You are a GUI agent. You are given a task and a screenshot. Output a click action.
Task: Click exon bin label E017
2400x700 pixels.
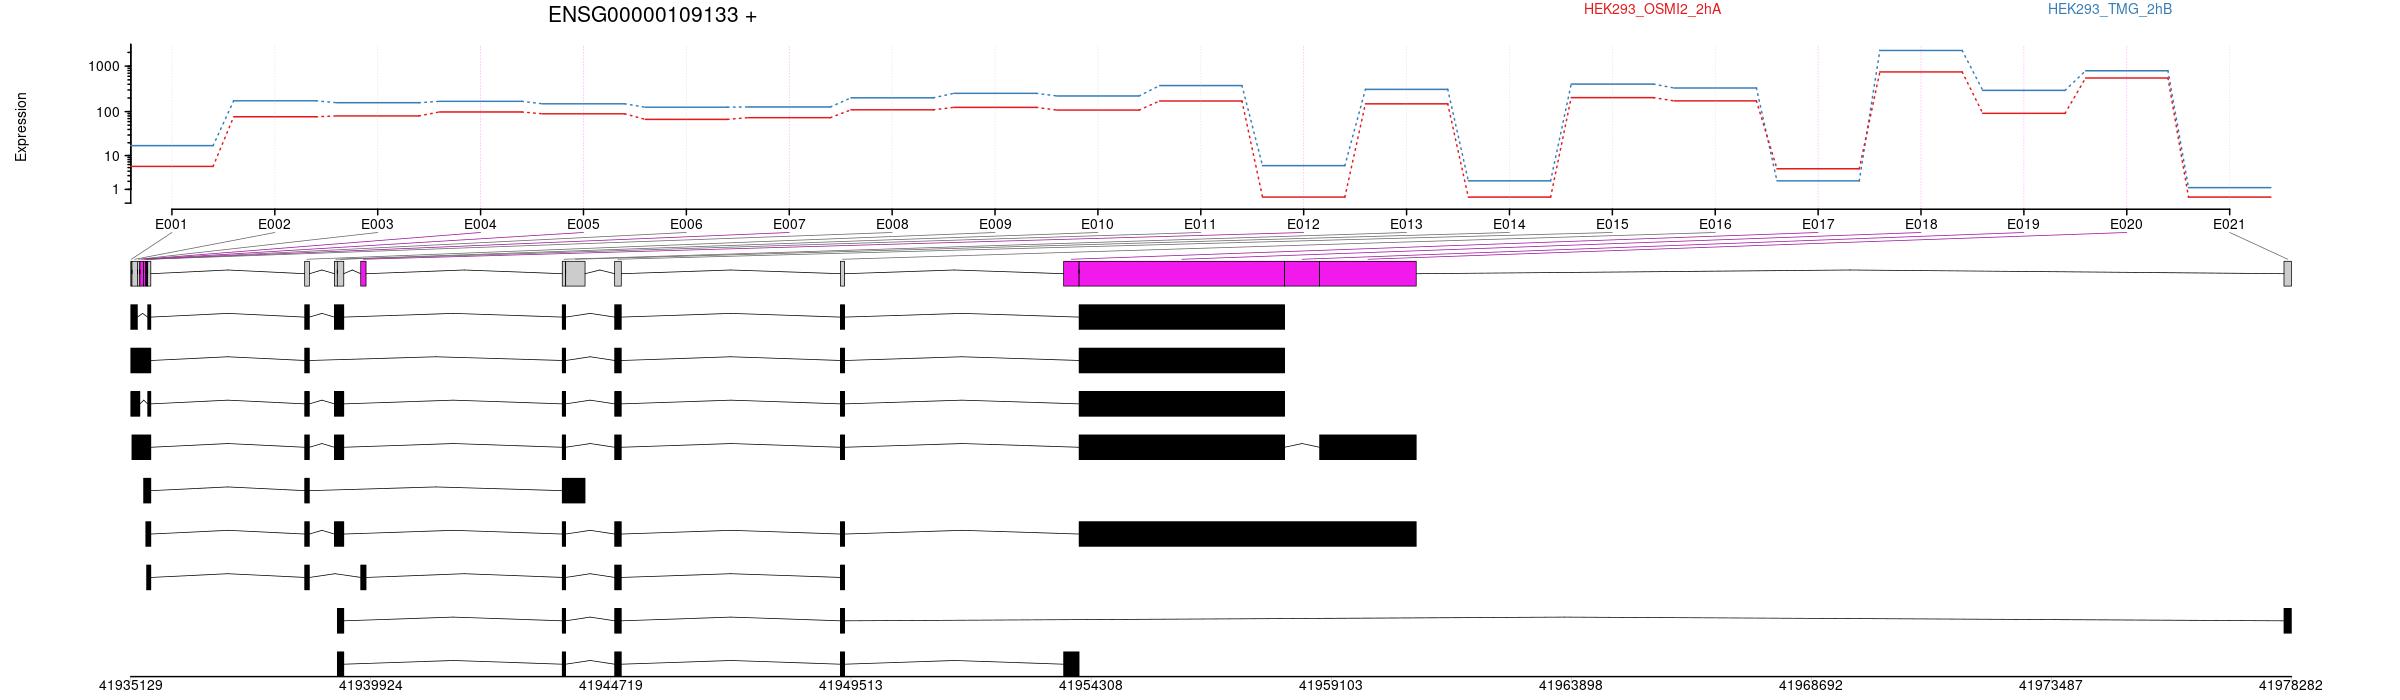tap(1818, 224)
